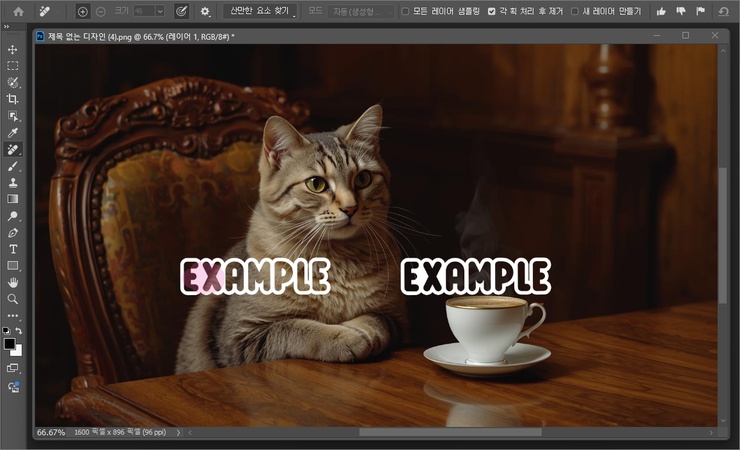The width and height of the screenshot is (740, 450).
Task: Select the Eyedropper tool
Action: (13, 132)
